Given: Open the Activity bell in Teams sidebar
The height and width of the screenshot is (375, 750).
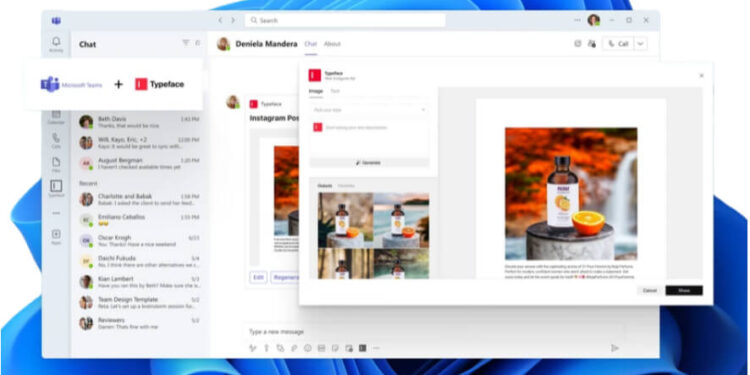Looking at the screenshot, I should 56,44.
